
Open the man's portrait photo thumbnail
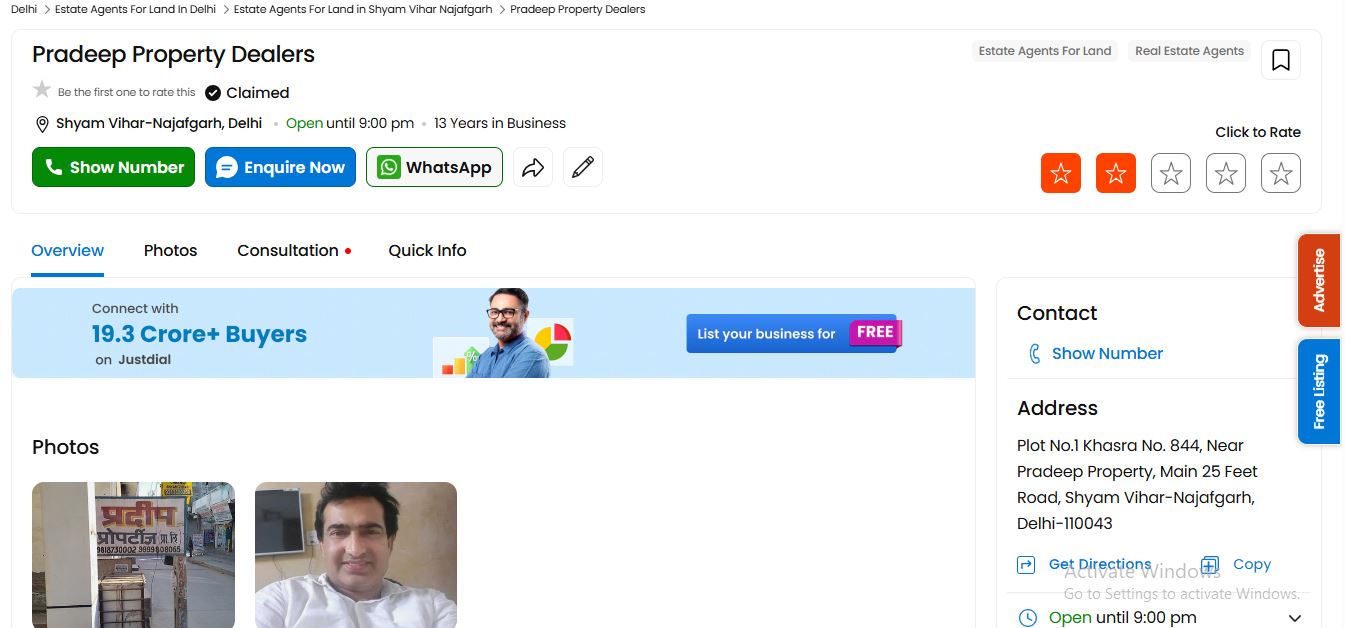tap(356, 555)
